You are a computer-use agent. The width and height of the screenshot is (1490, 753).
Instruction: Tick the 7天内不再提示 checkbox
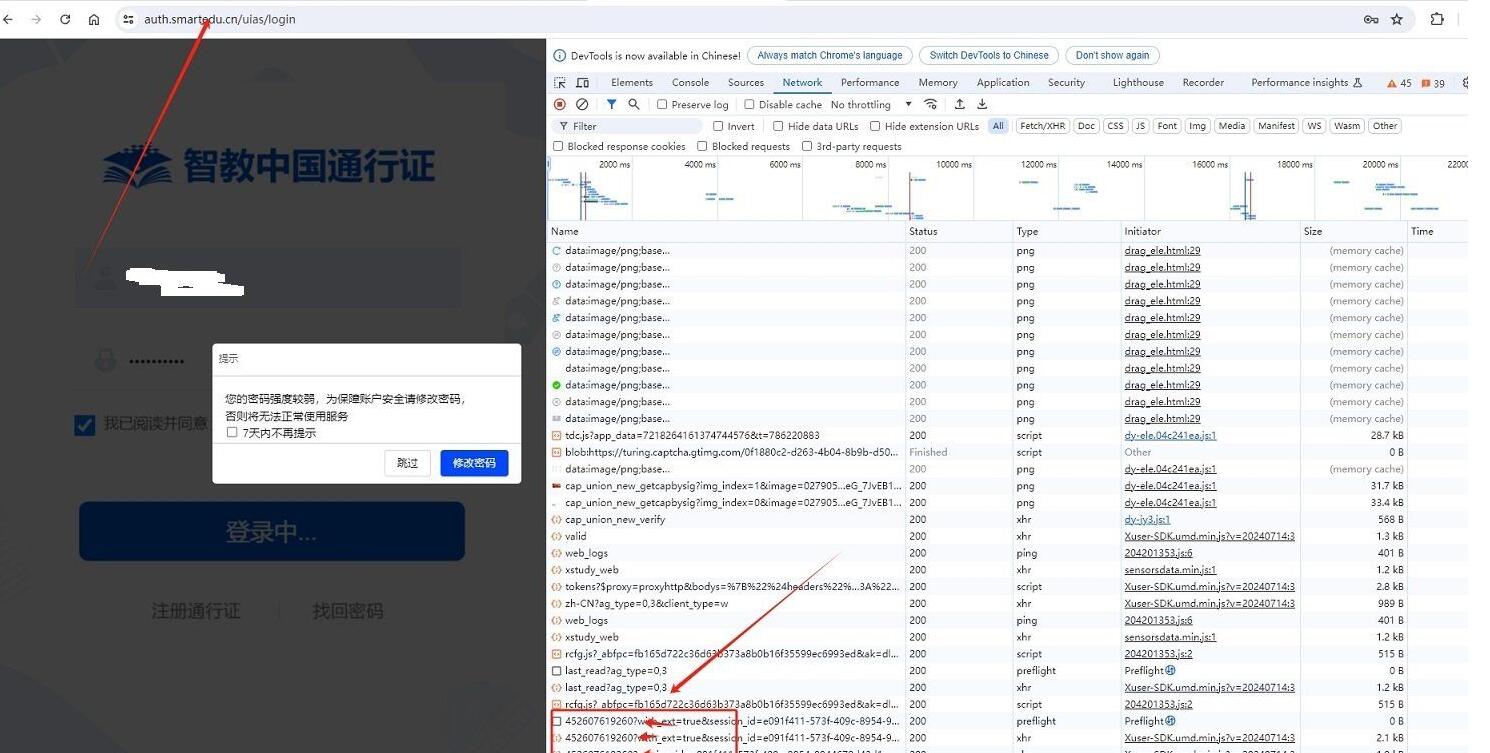tap(232, 433)
